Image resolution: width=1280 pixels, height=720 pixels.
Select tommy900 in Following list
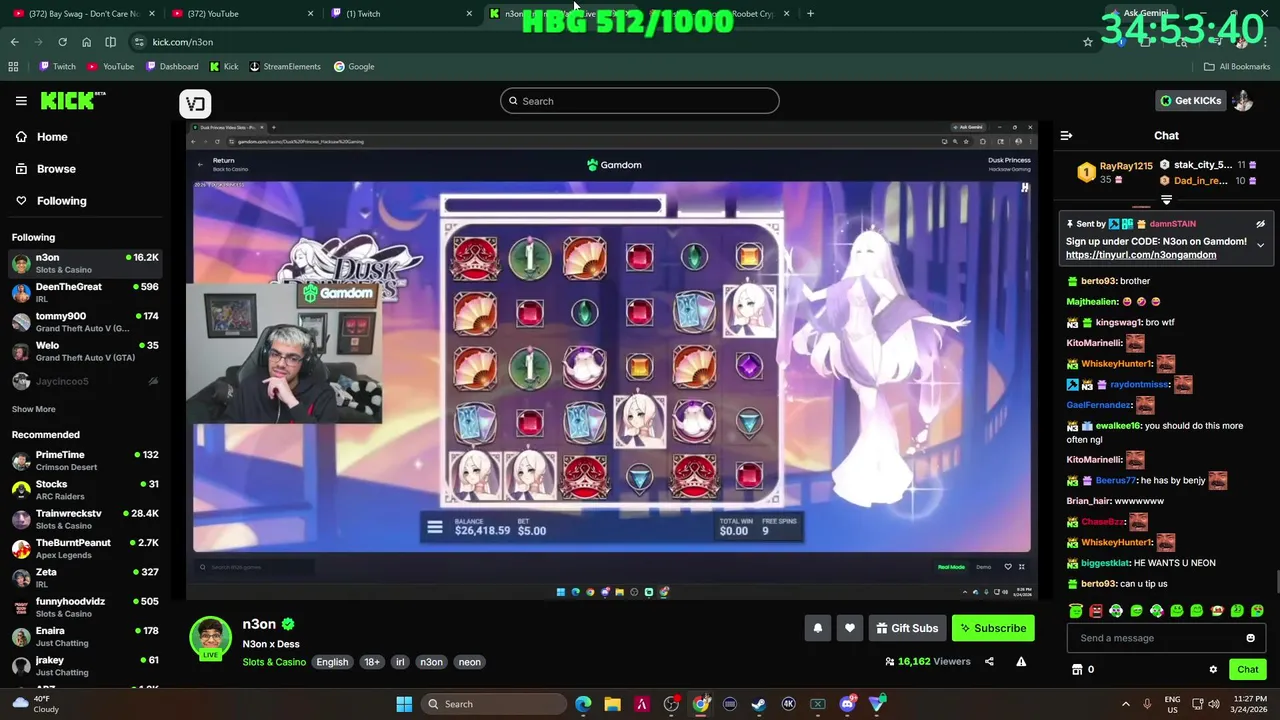86,322
